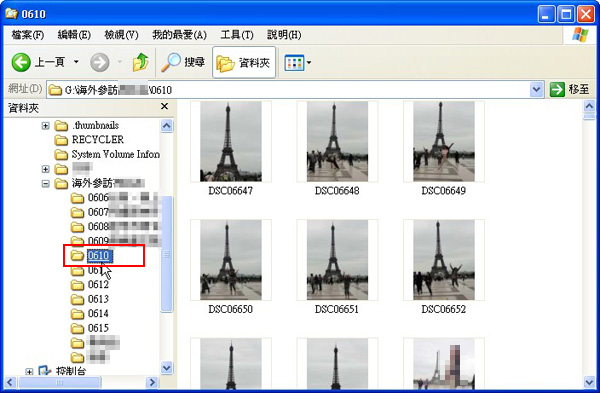
Task: Click the 移至 Go button
Action: [569, 90]
